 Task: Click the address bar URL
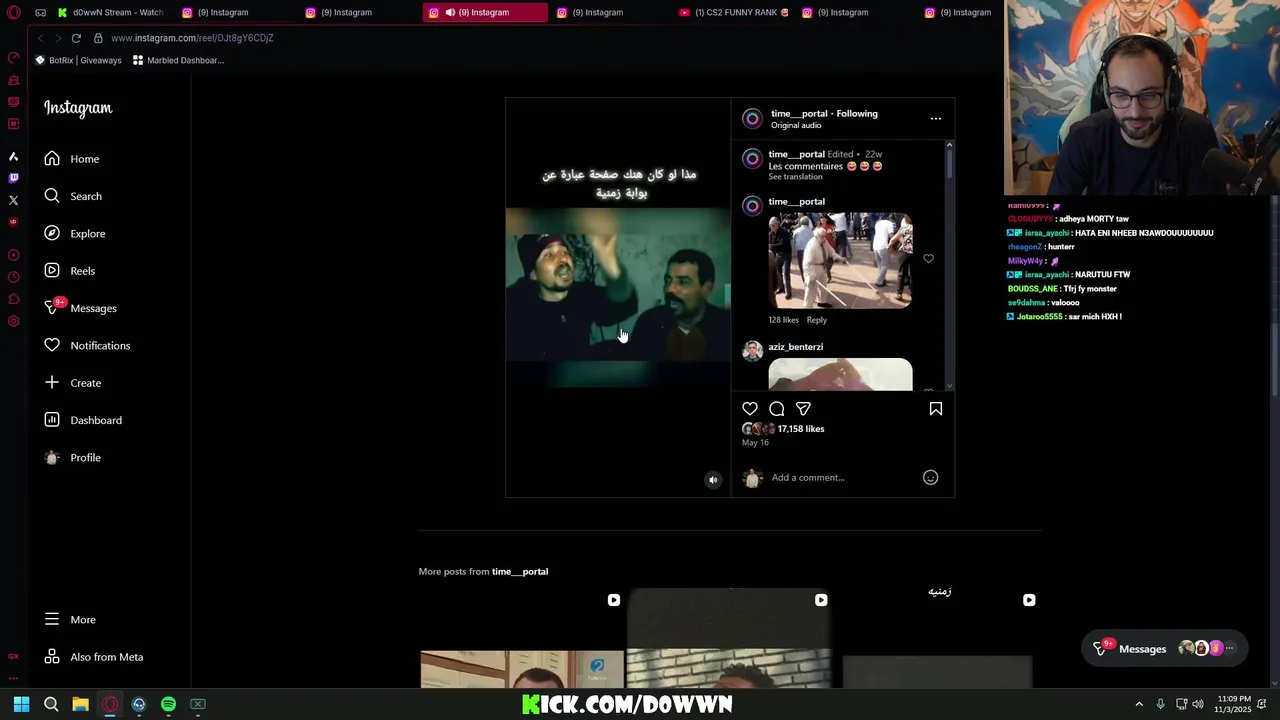coord(192,38)
